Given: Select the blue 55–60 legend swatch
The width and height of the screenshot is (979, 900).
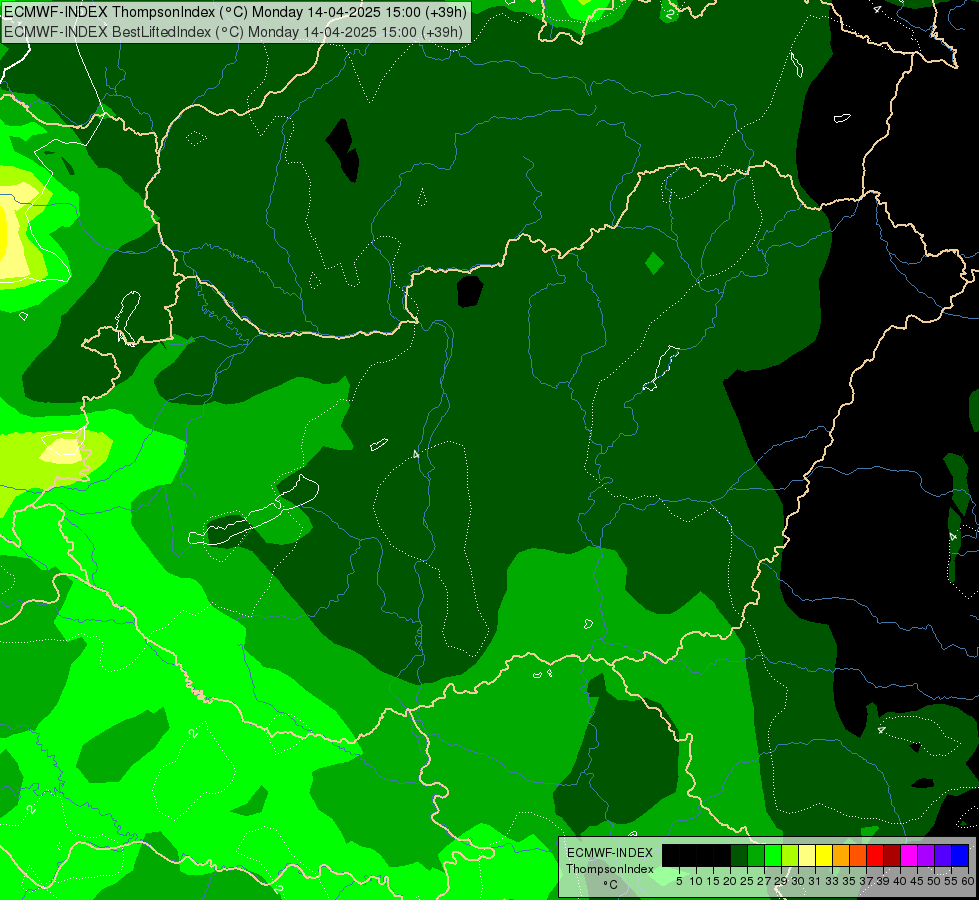Looking at the screenshot, I should coord(960,855).
